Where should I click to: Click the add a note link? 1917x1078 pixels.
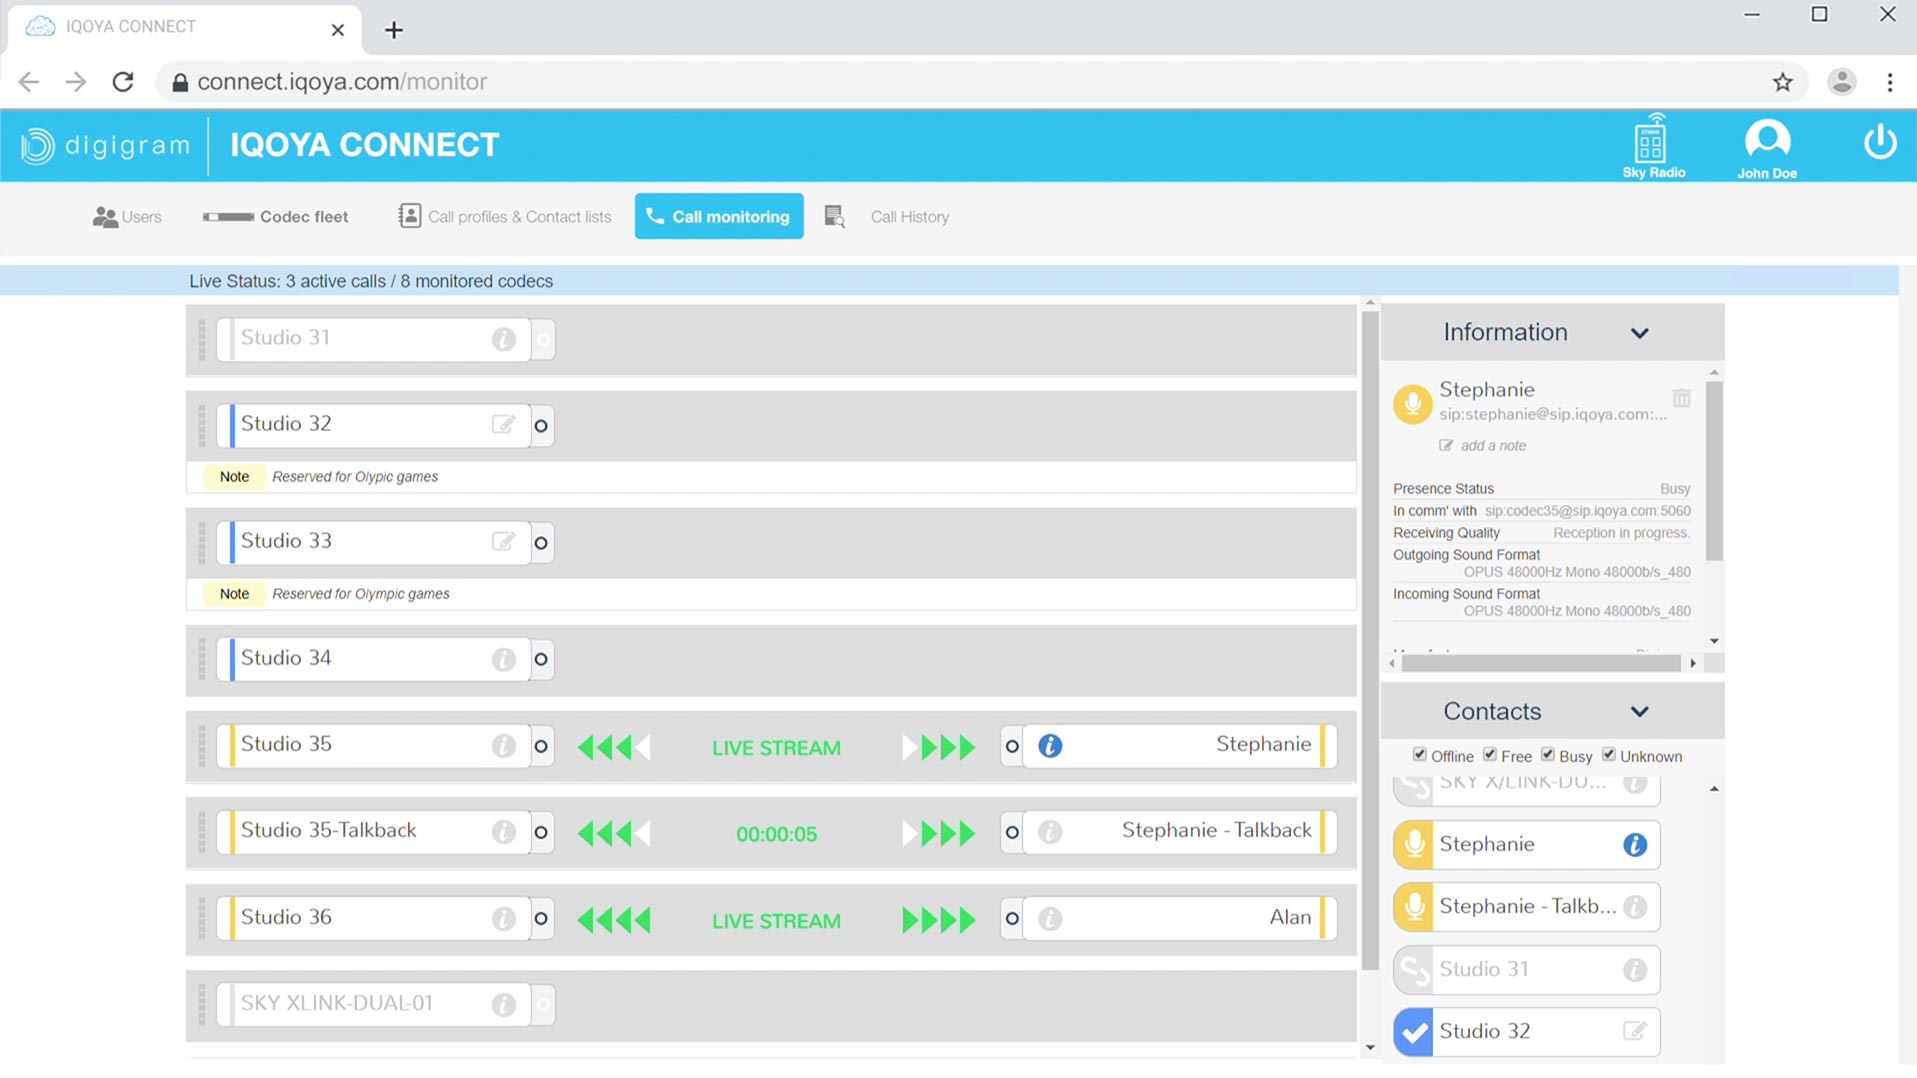[x=1492, y=446]
